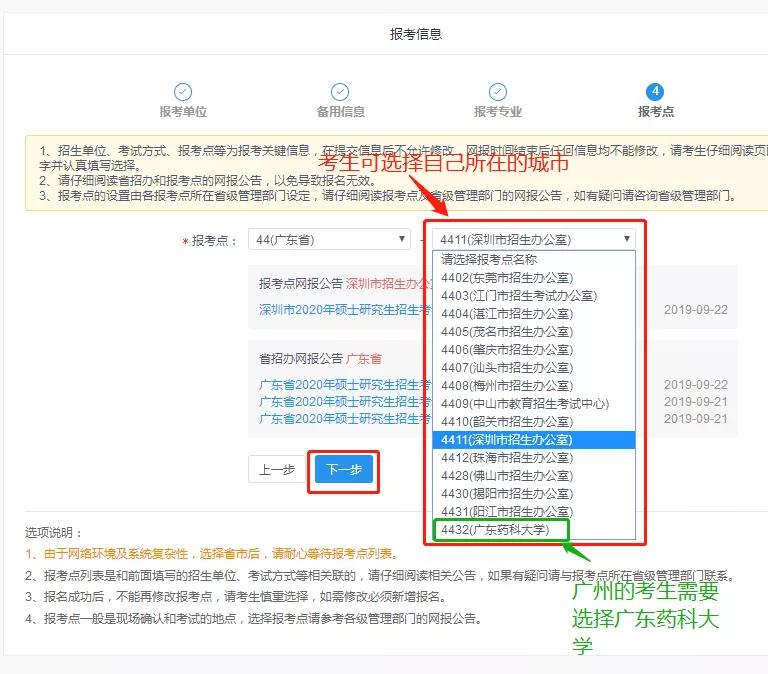Pick highlighted 4411(深圳市招生办公室) option
This screenshot has width=768, height=674.
pos(534,440)
